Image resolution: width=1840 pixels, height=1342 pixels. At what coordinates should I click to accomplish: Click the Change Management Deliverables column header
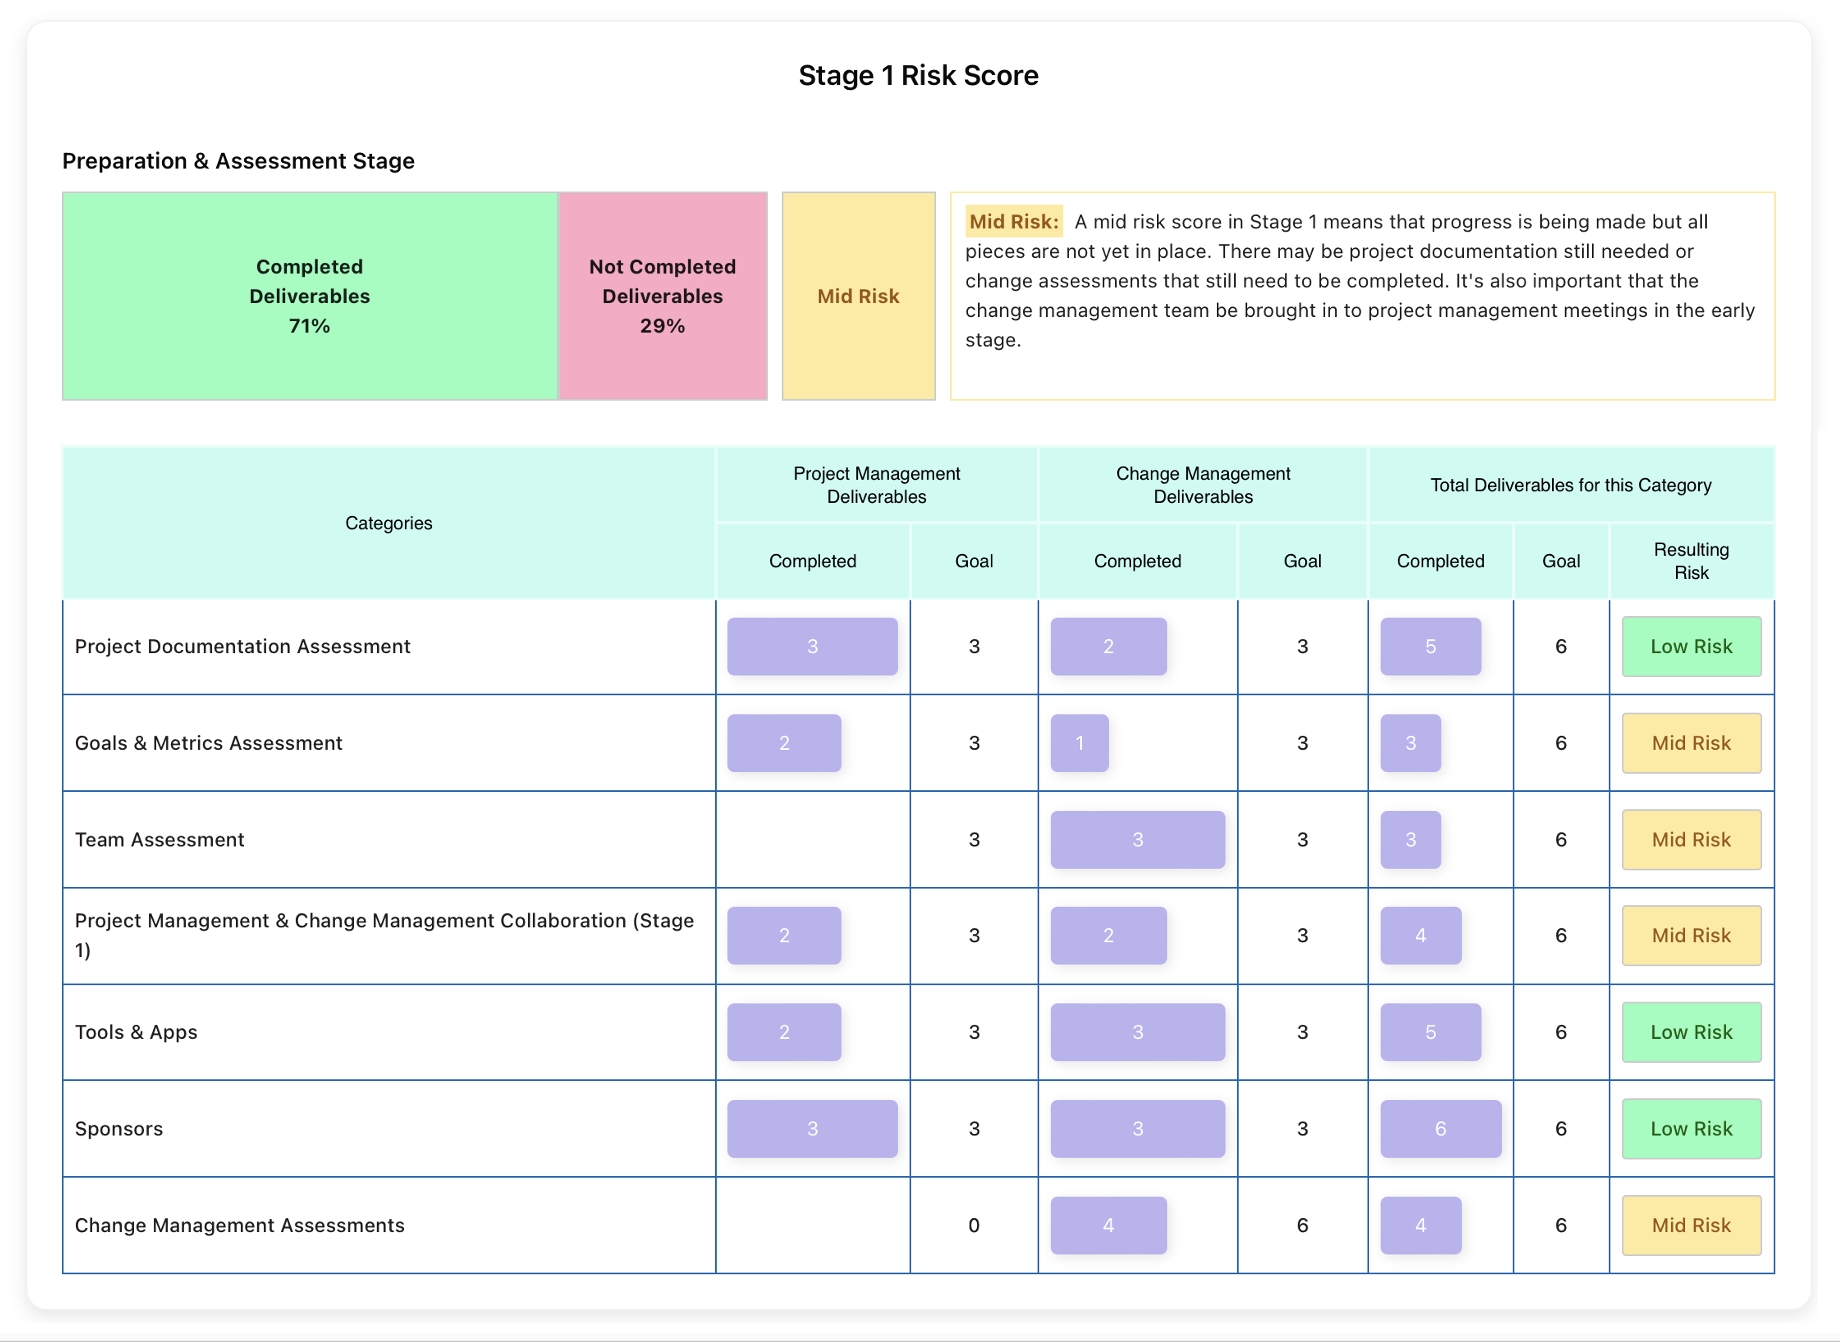click(1202, 484)
